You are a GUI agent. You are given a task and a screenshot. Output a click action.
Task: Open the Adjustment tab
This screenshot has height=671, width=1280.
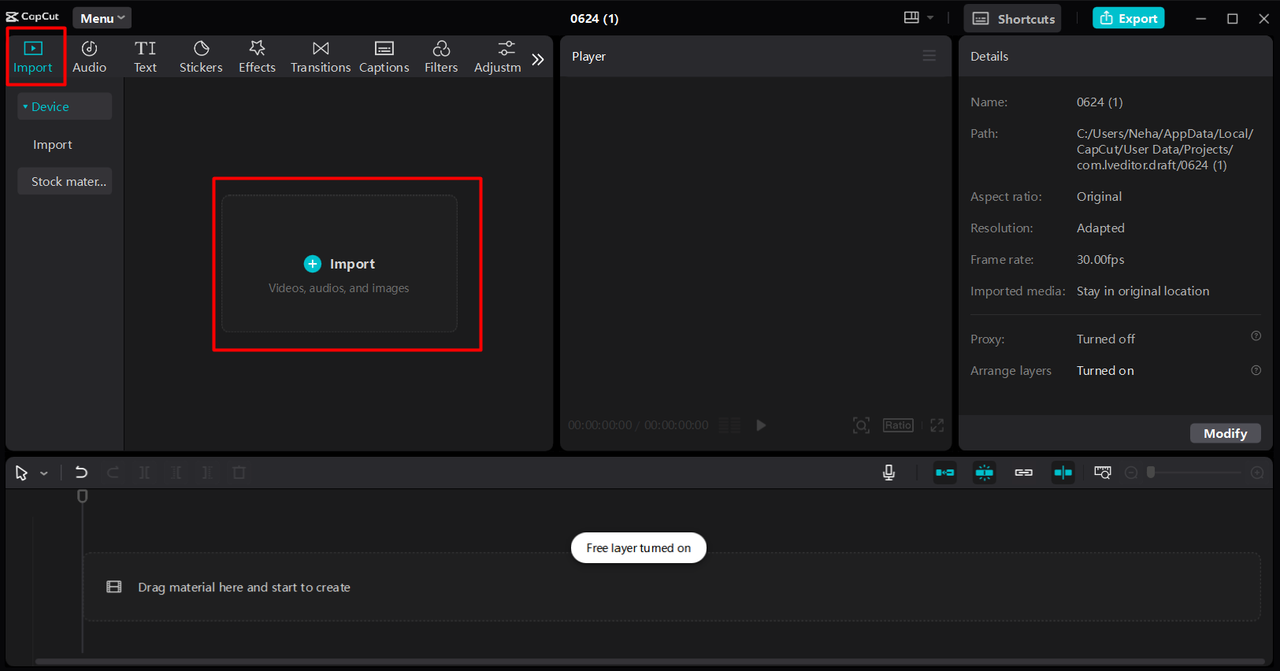pos(498,57)
